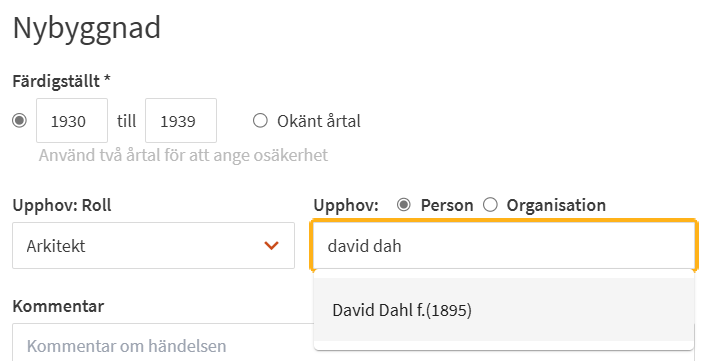Screen dimensions: 701x361
Task: Select the year range radio button
Action: tap(19, 121)
